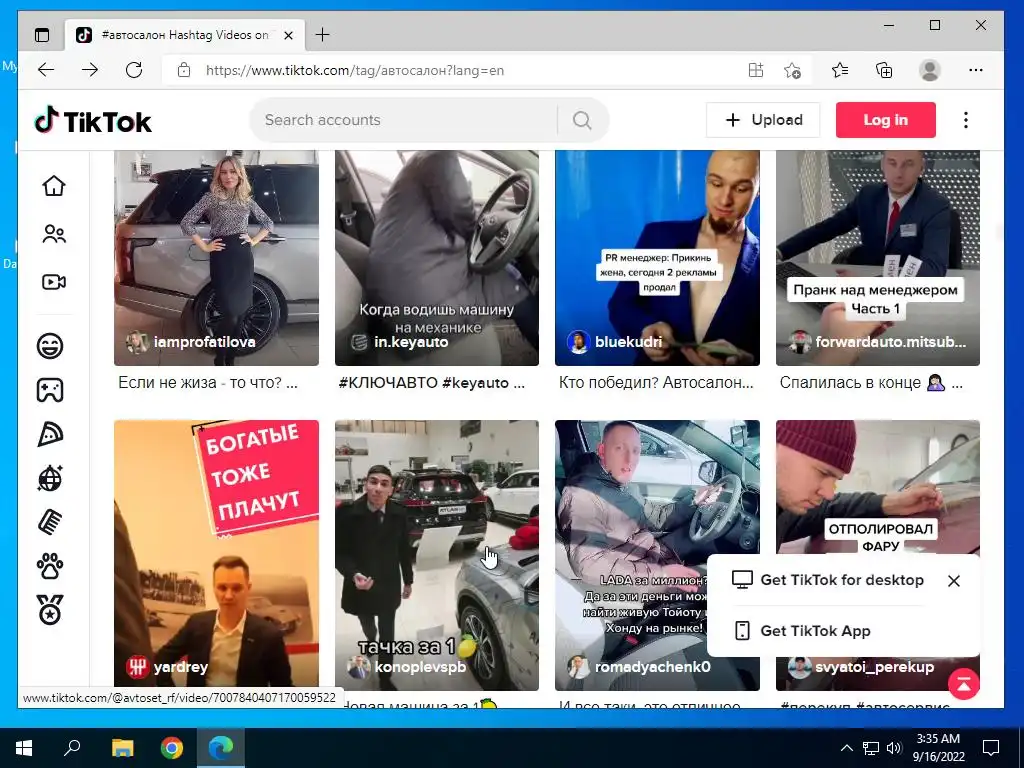Open the Following people icon in sidebar
The height and width of the screenshot is (768, 1024).
54,234
